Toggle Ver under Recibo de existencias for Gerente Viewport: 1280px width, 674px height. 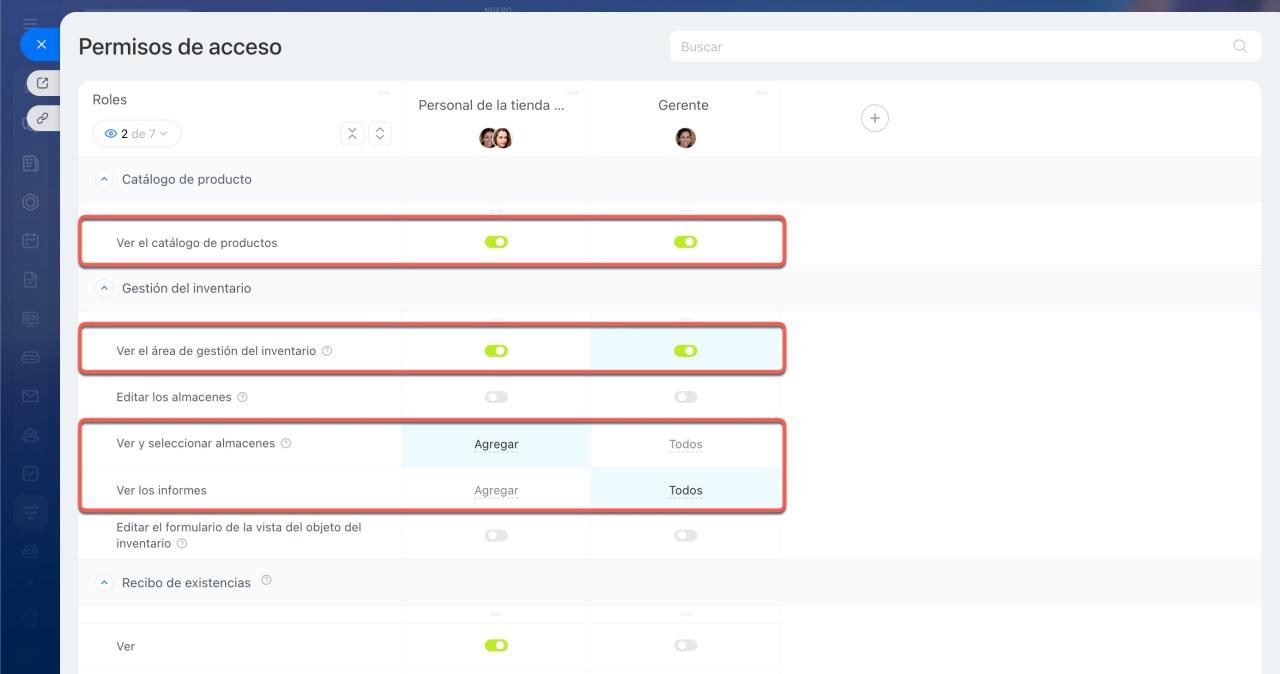click(685, 646)
